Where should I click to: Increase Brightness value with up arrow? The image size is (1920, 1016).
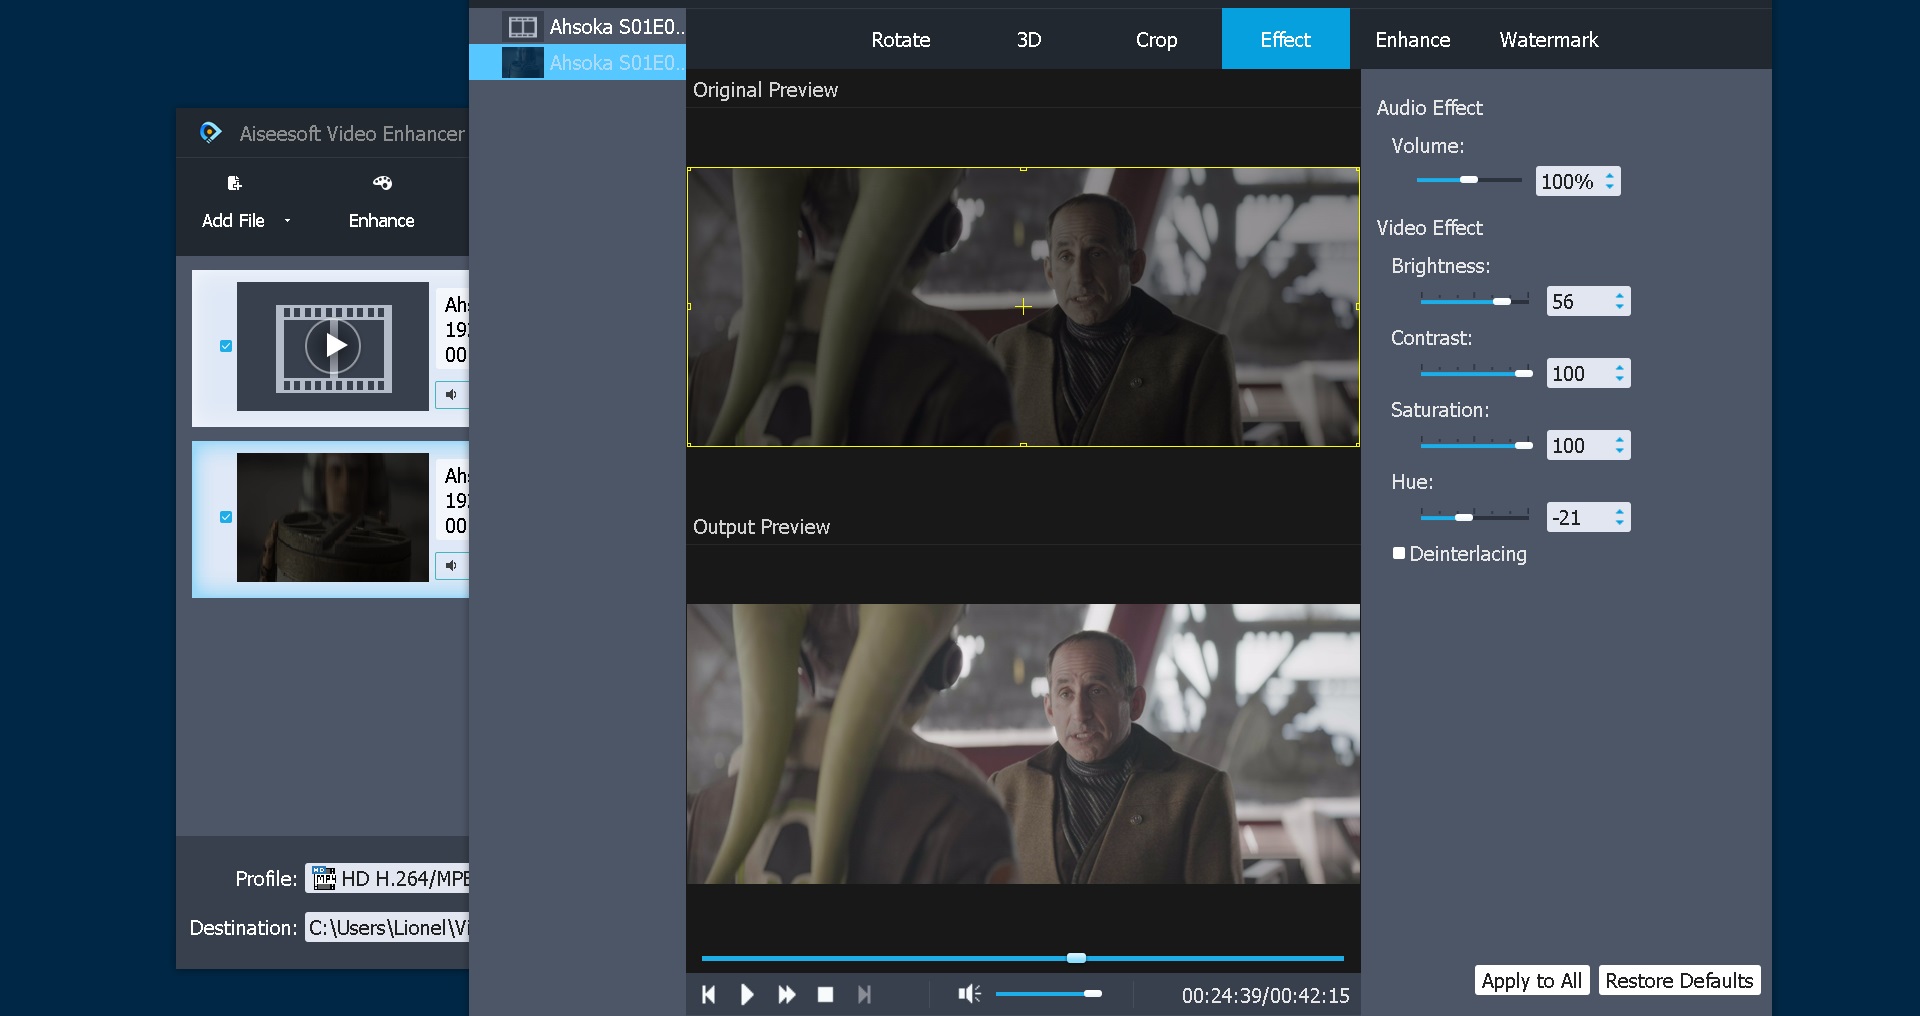[x=1620, y=295]
